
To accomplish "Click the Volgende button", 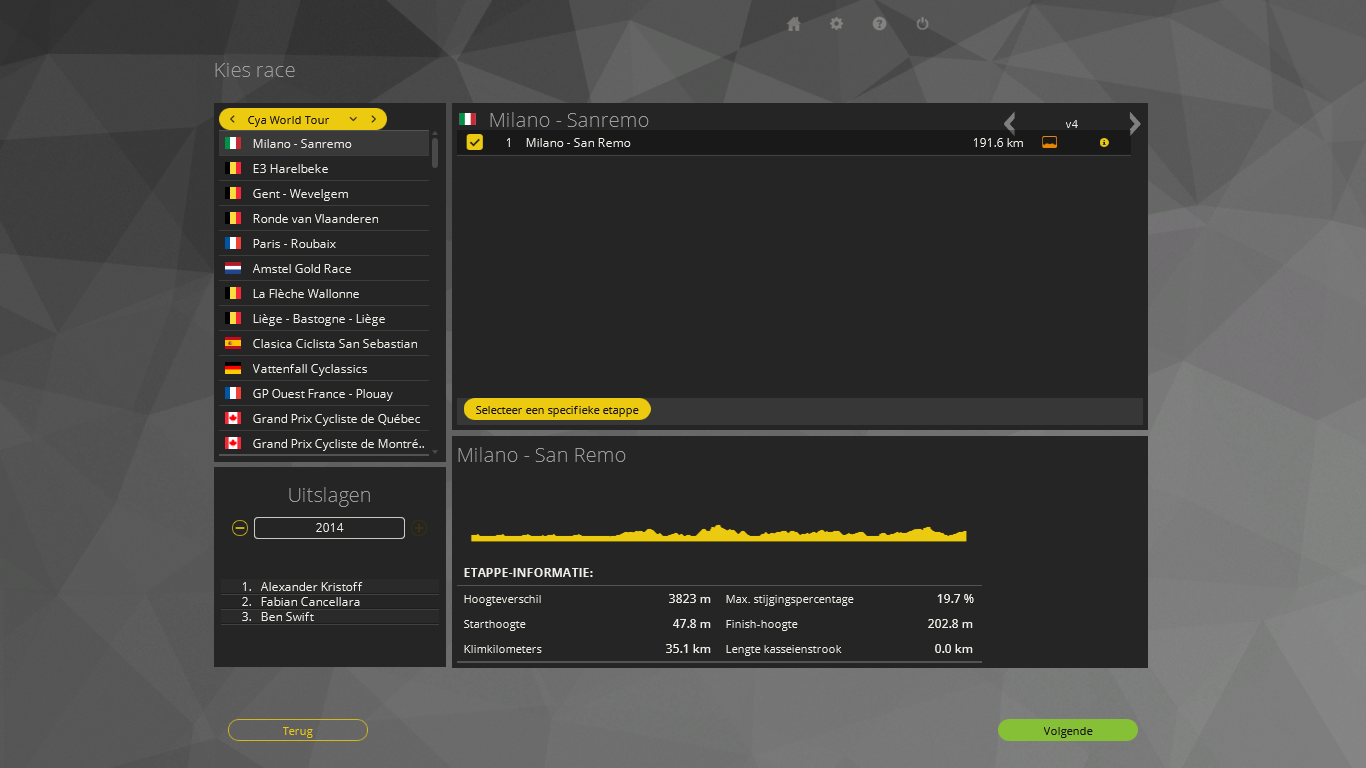I will point(1067,731).
